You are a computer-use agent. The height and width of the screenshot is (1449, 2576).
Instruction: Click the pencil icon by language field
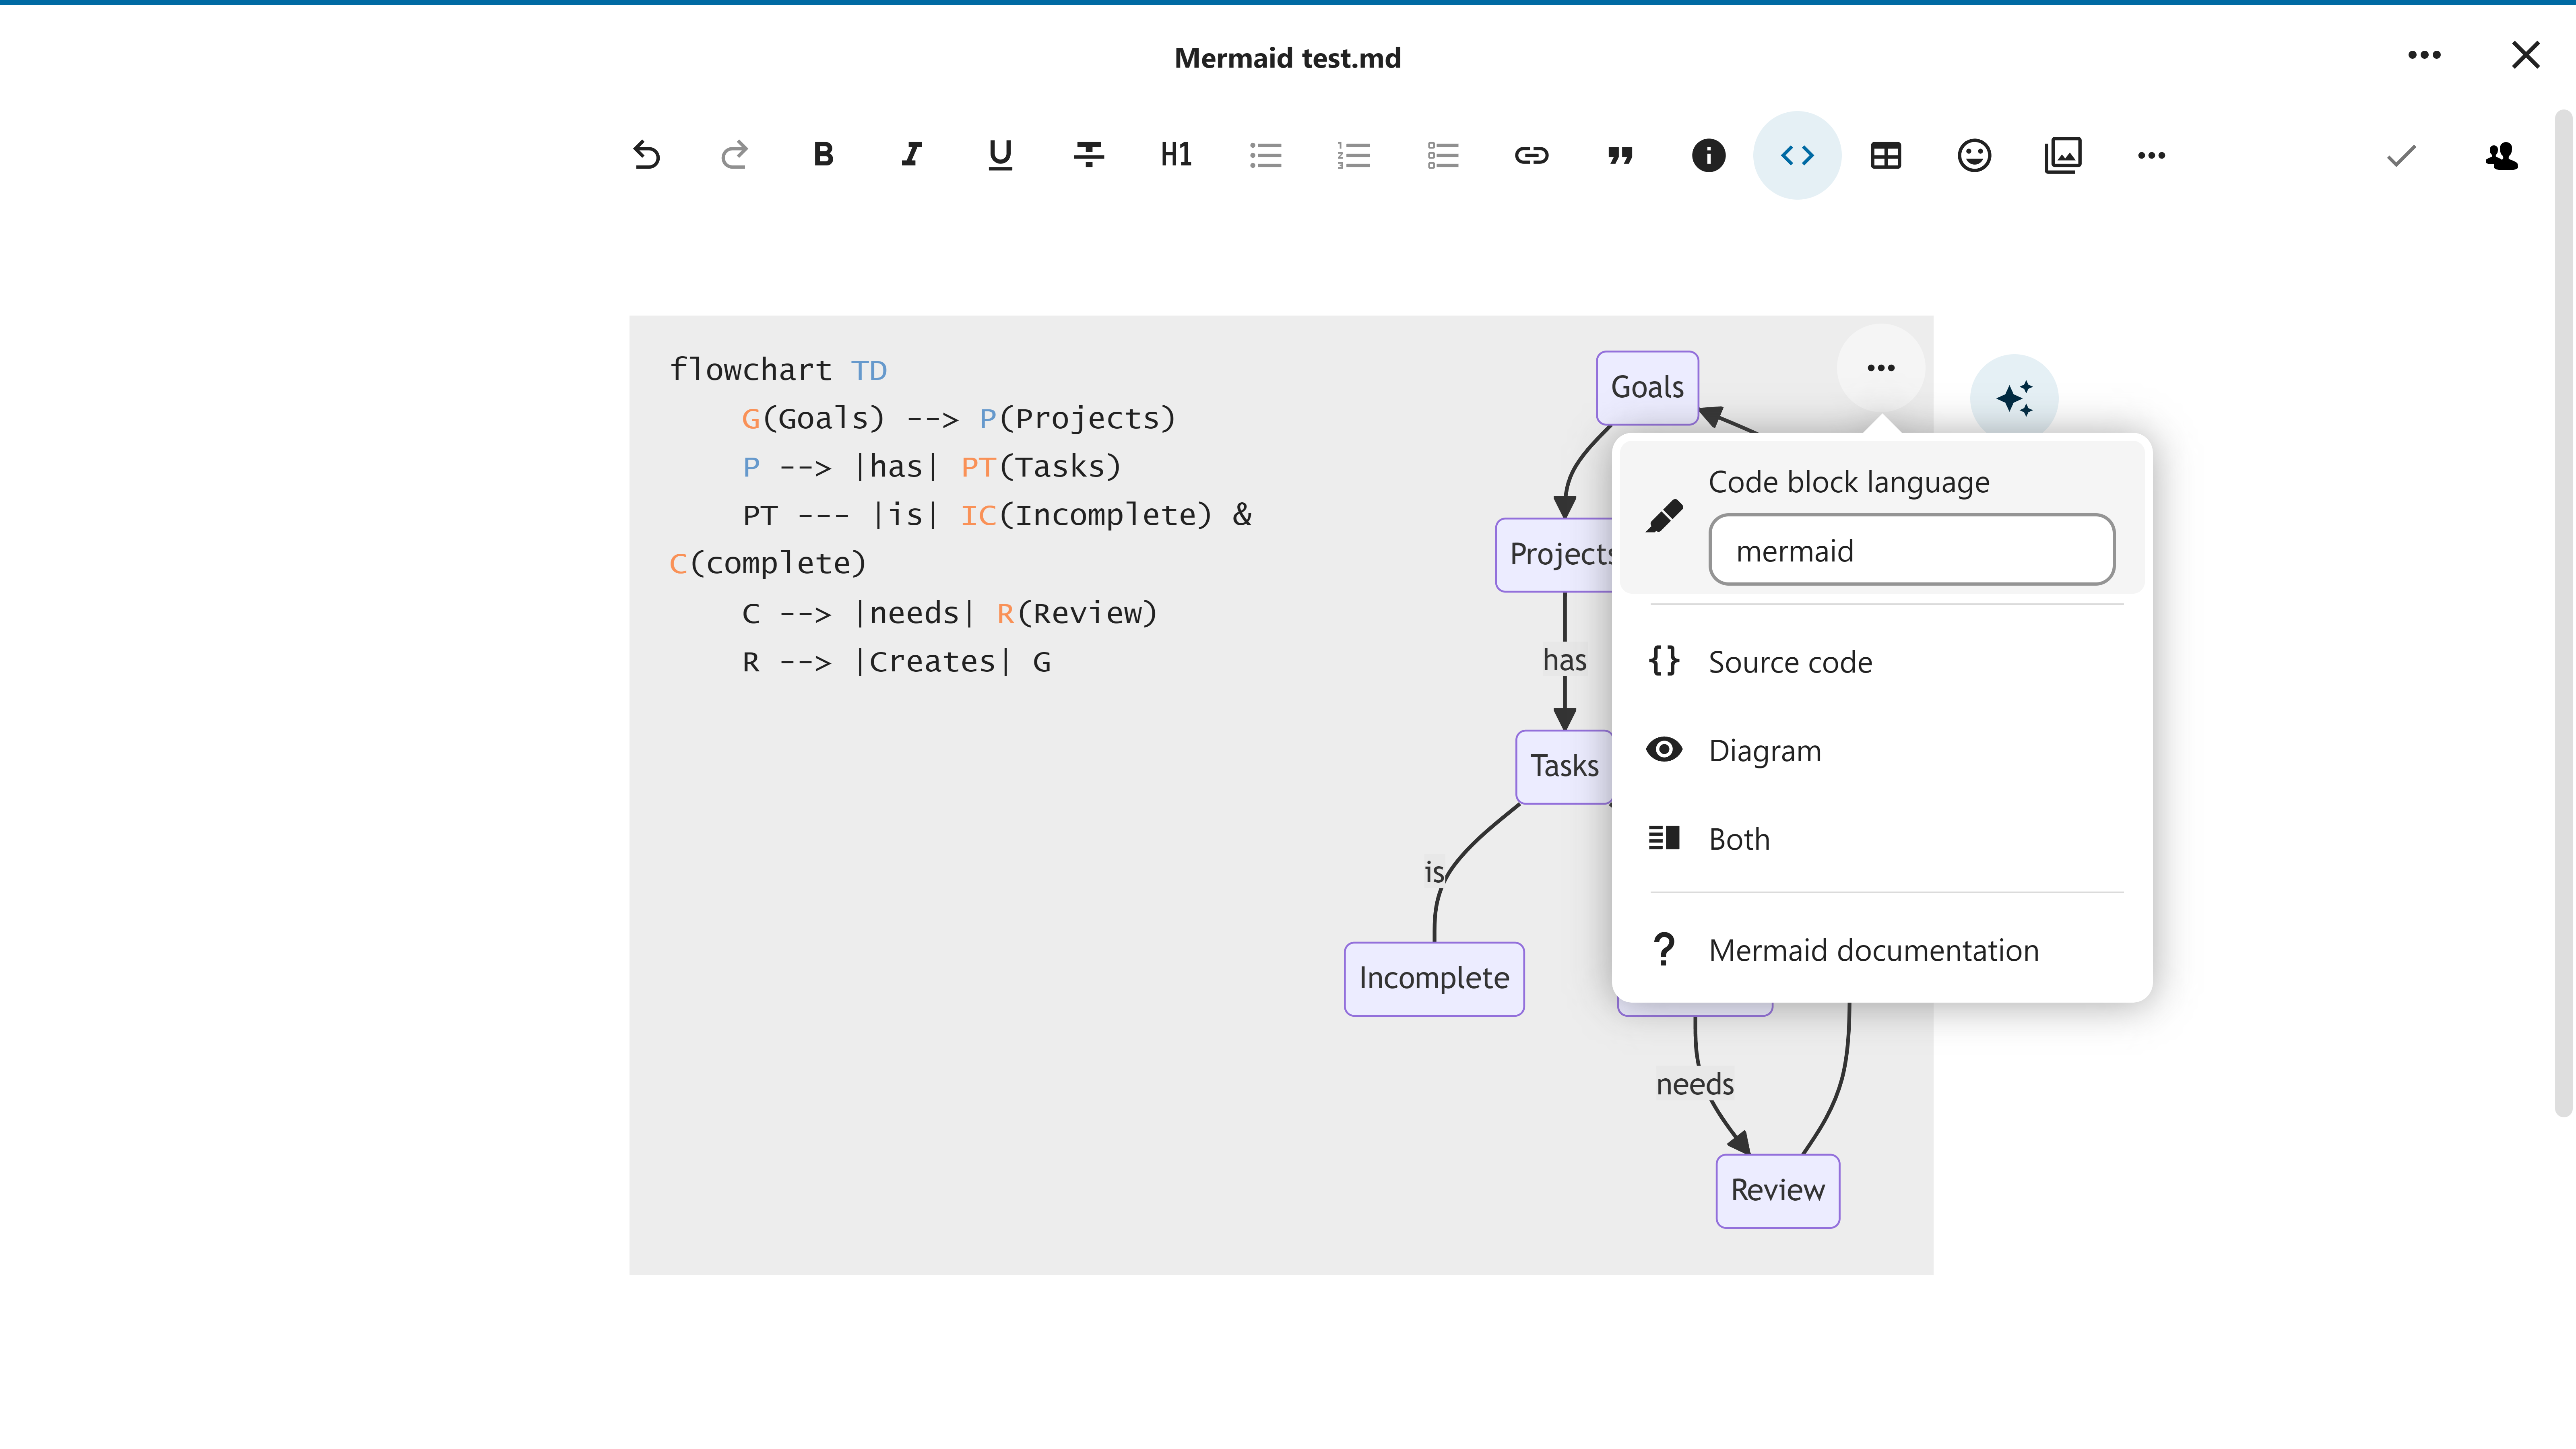(x=1664, y=516)
